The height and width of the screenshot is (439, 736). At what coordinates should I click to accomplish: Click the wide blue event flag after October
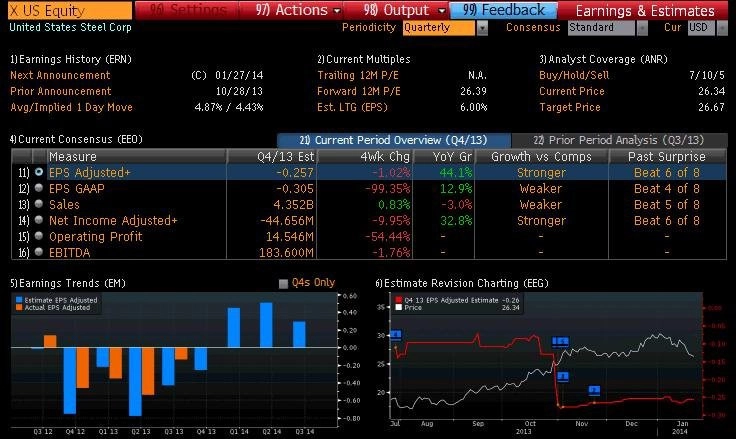[x=560, y=341]
